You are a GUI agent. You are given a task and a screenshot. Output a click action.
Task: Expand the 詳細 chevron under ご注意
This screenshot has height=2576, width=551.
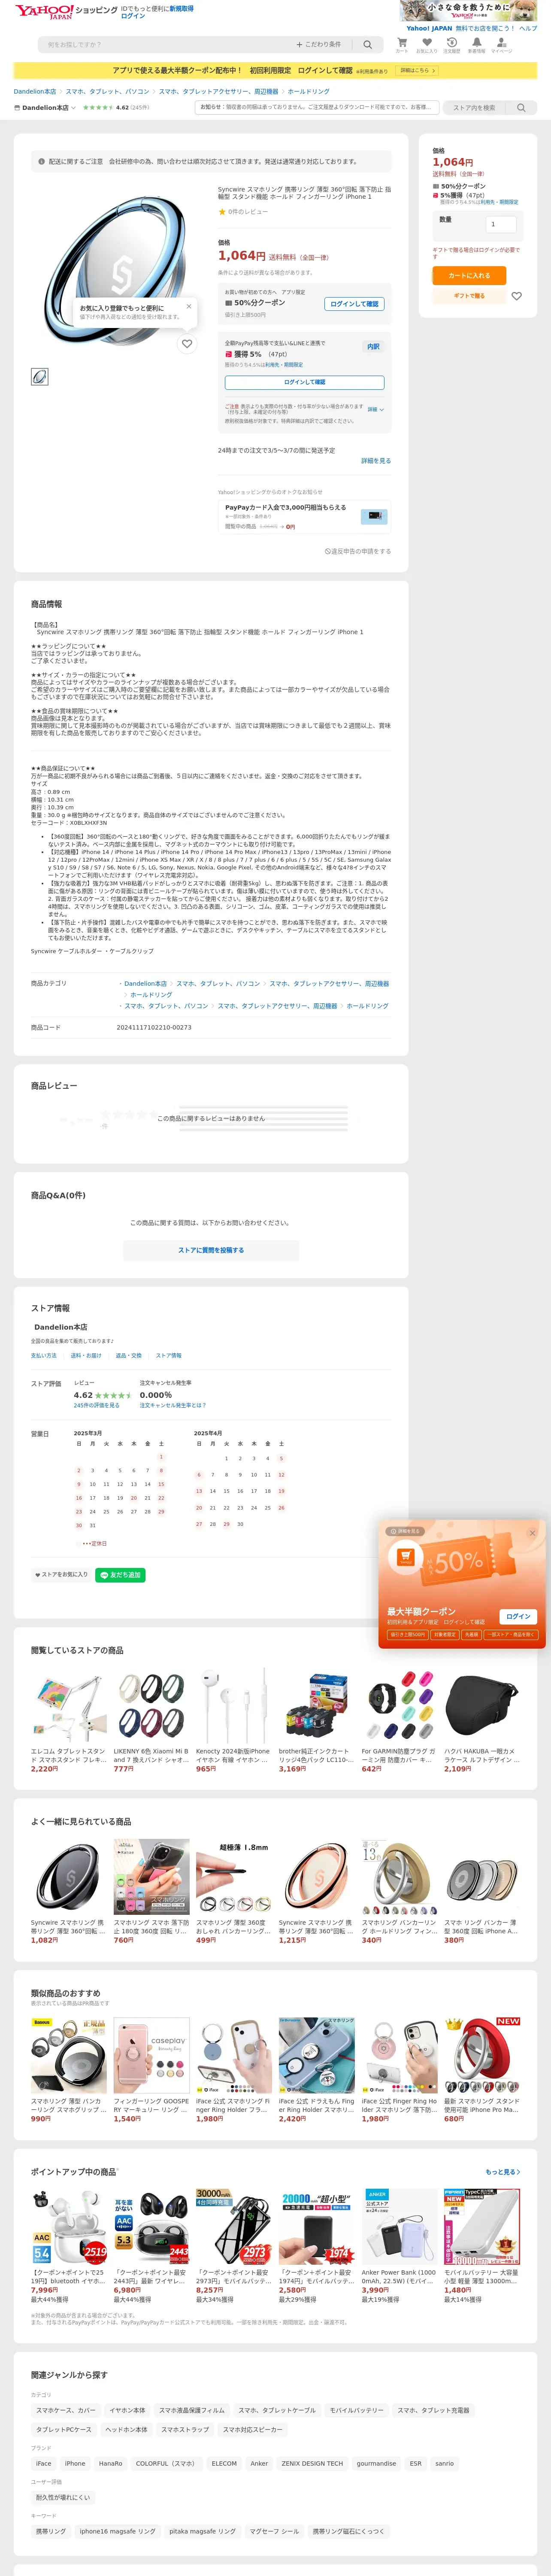(x=375, y=410)
